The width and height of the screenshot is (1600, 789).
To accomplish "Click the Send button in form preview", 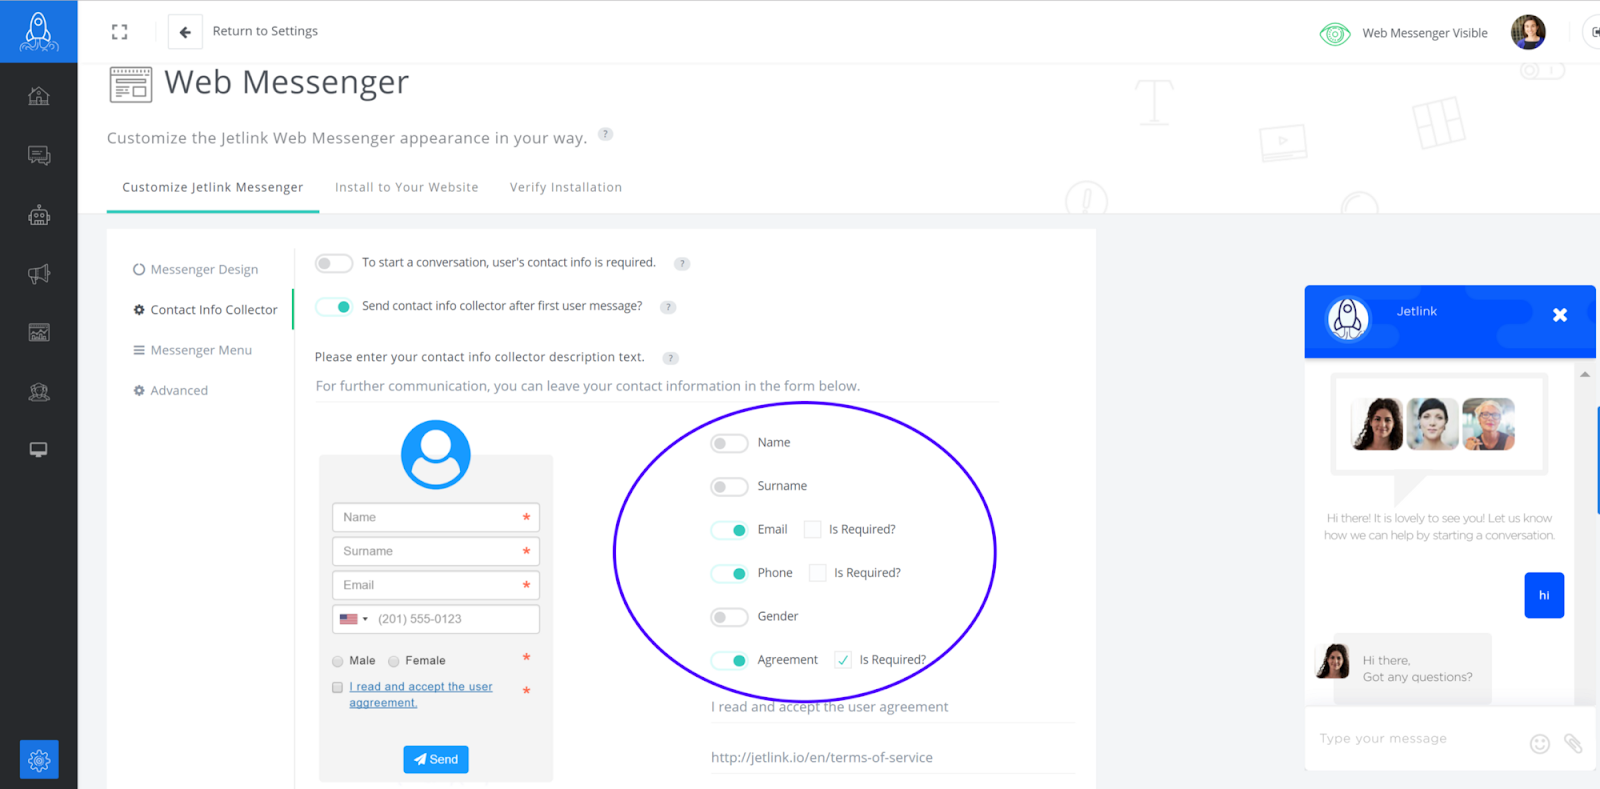I will point(436,759).
